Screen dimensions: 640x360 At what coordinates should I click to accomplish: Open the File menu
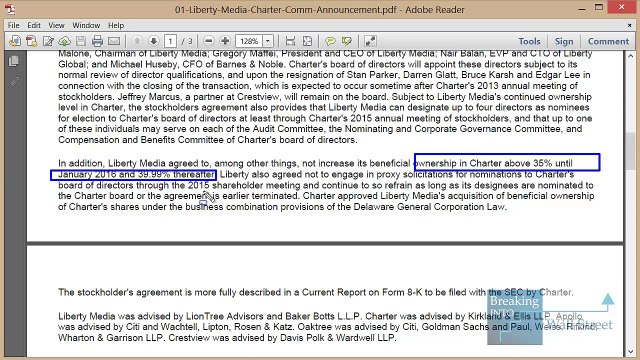[13, 25]
